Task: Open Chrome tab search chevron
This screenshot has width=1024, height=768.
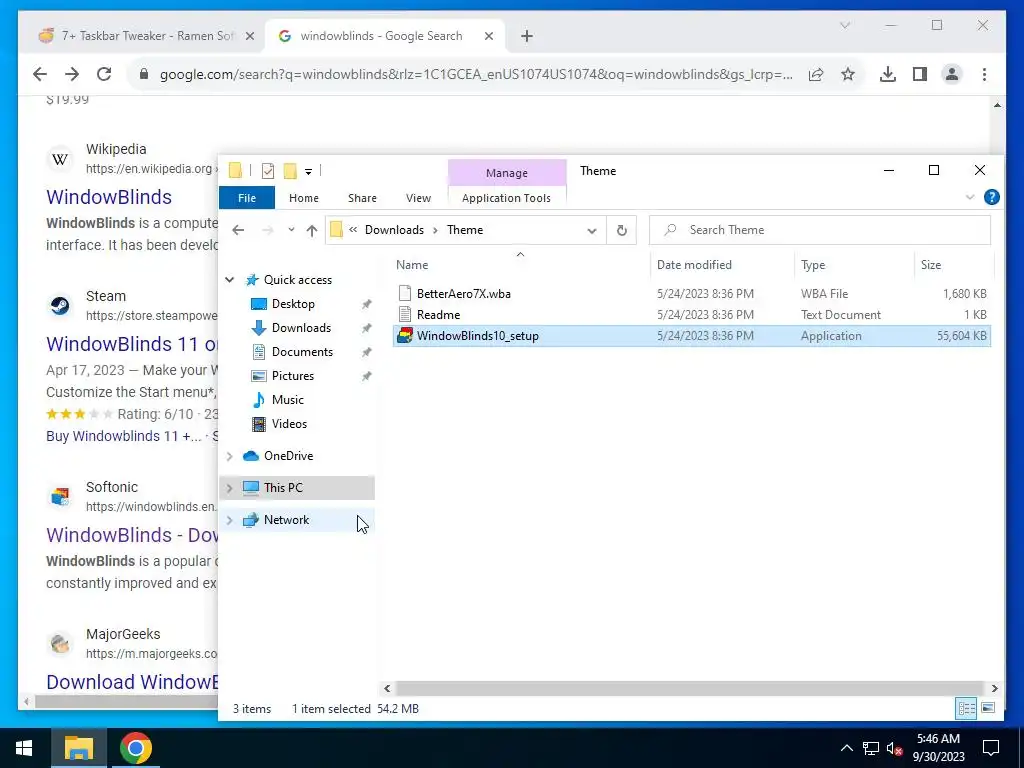Action: click(844, 25)
